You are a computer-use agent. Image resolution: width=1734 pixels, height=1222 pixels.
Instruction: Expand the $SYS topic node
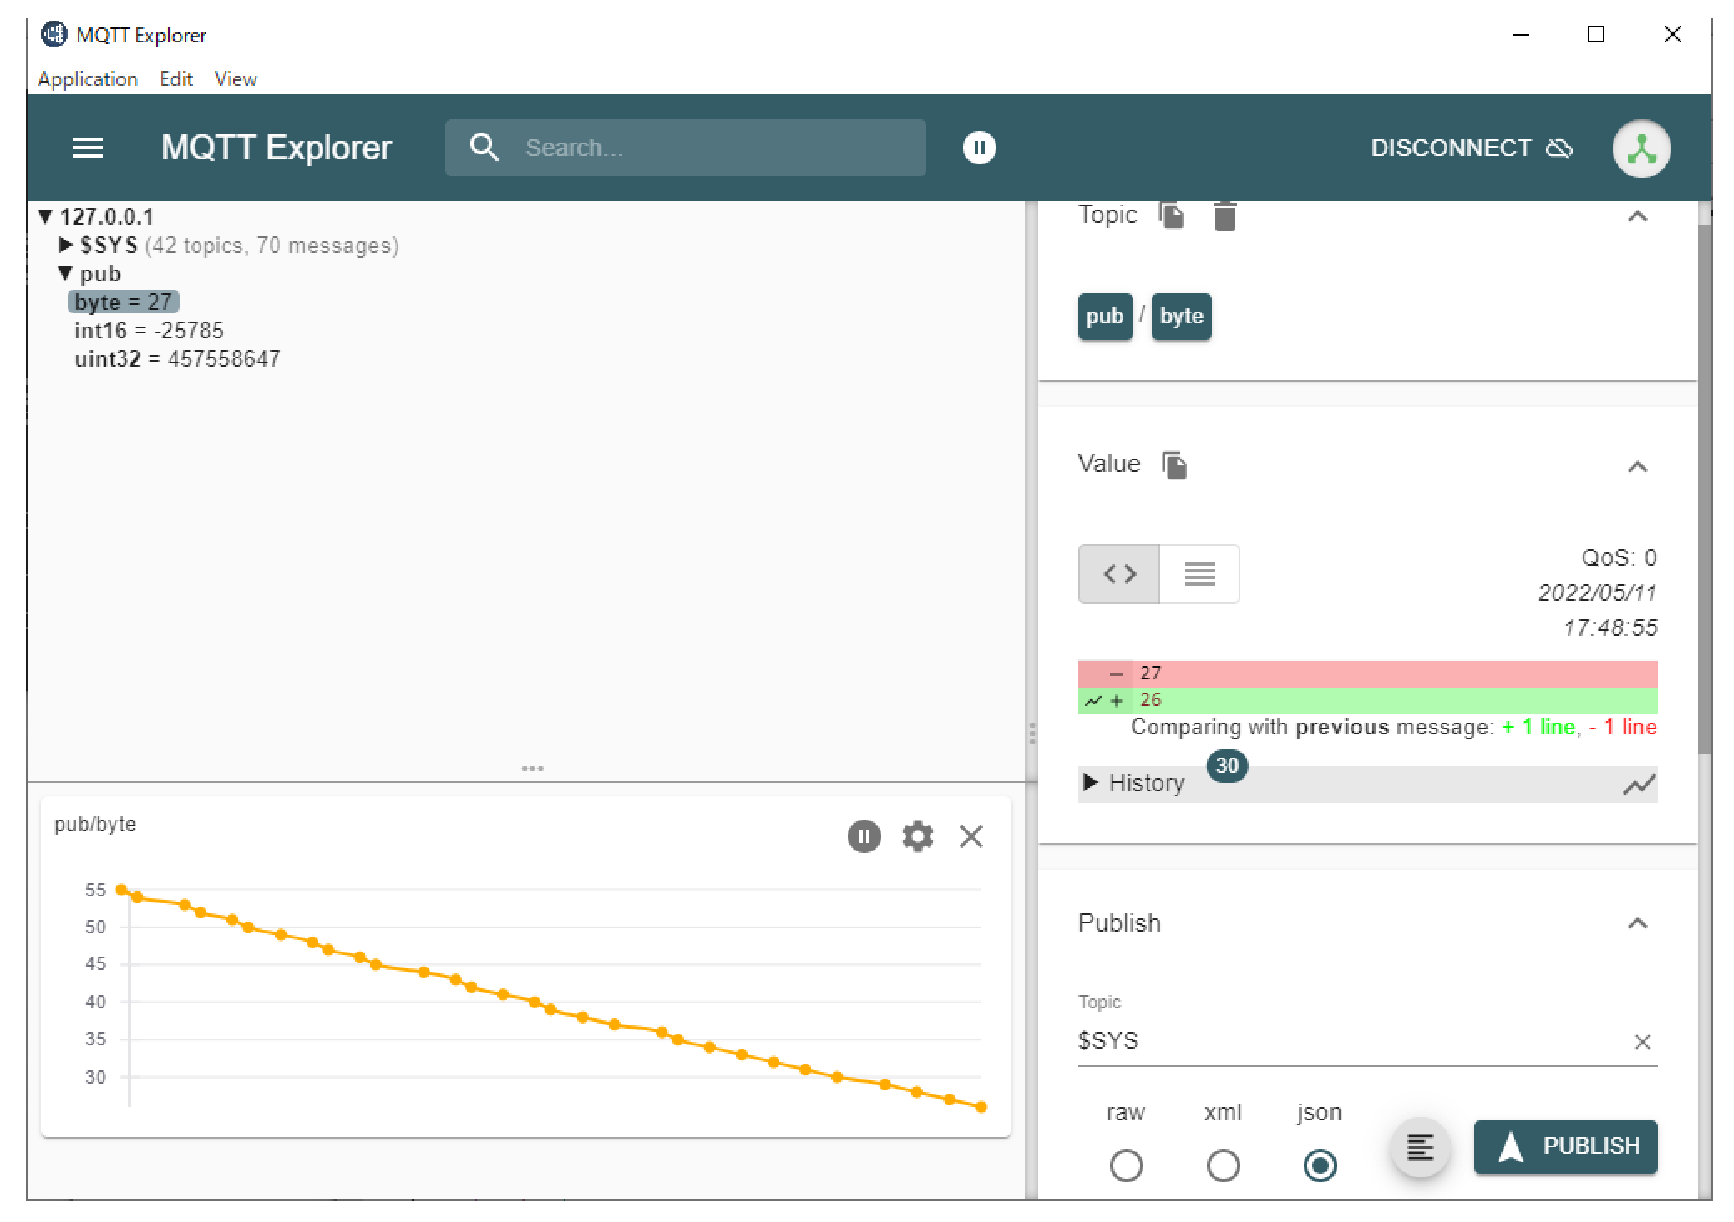point(66,245)
